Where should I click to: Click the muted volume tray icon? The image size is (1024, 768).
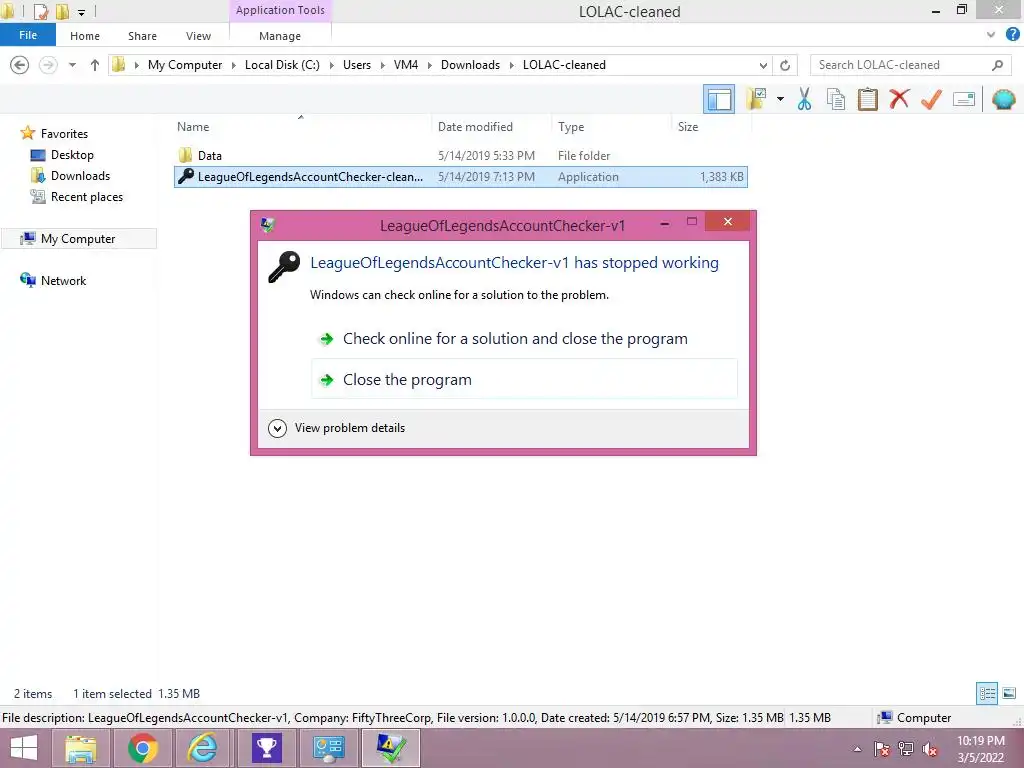929,749
